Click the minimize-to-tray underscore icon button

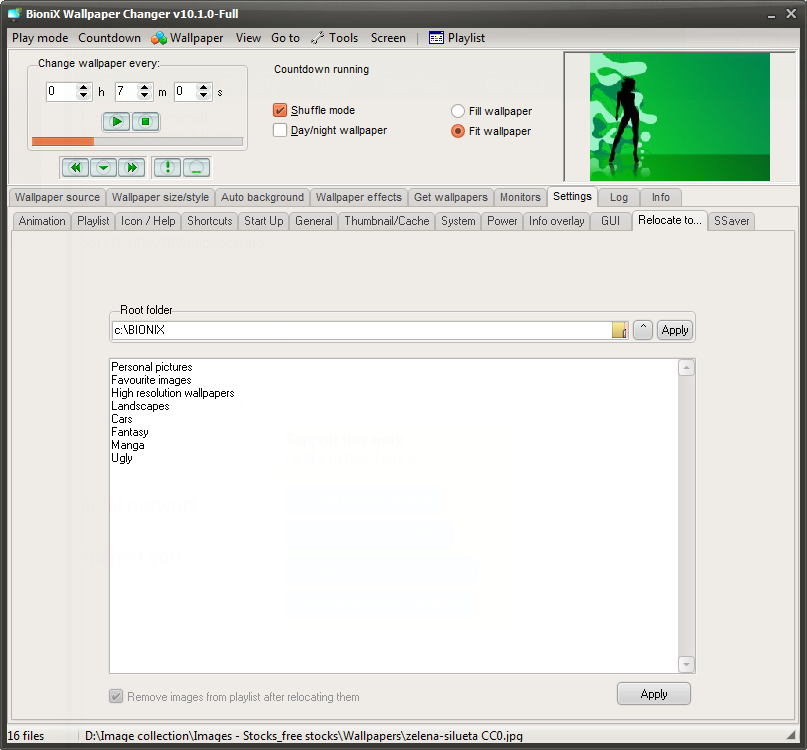[x=196, y=167]
